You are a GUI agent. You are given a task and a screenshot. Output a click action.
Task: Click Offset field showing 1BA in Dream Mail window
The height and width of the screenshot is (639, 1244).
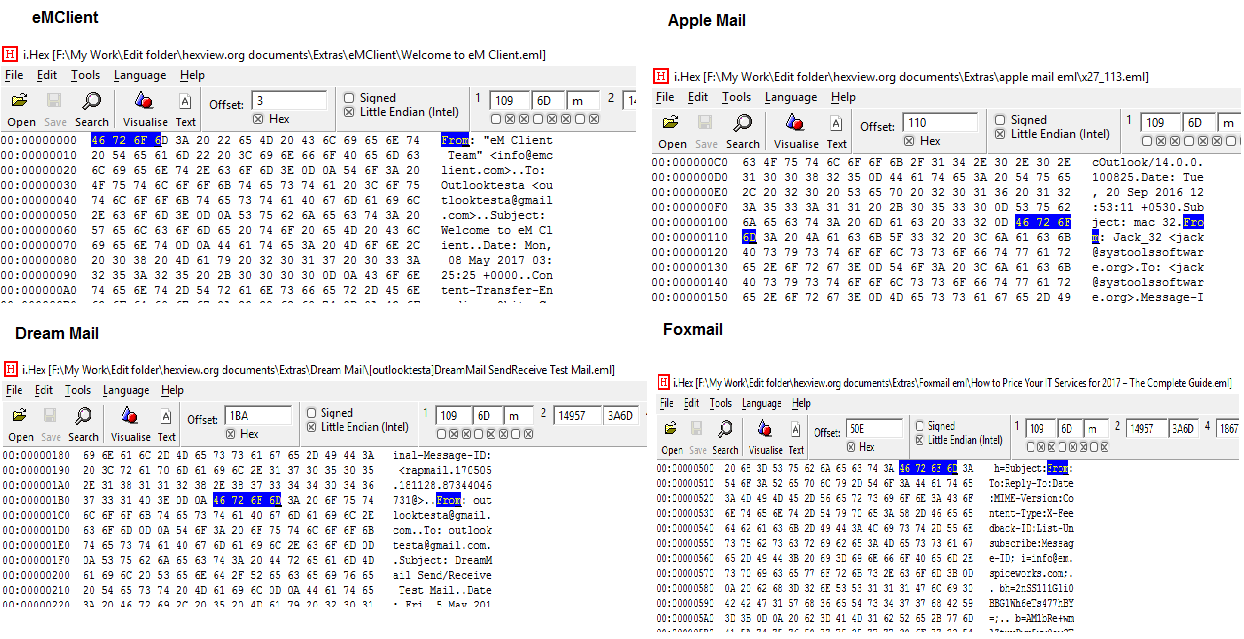(x=258, y=415)
